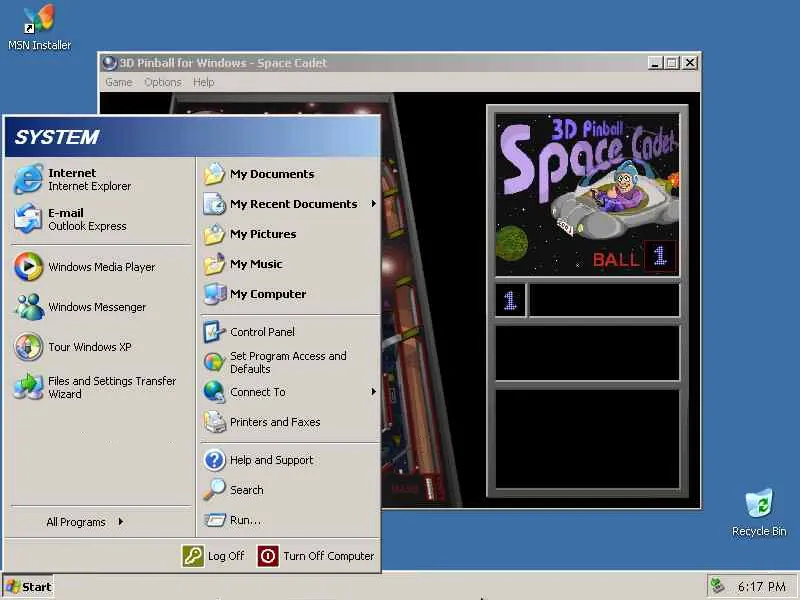Click the All Programs label
The height and width of the screenshot is (600, 800).
(x=76, y=522)
